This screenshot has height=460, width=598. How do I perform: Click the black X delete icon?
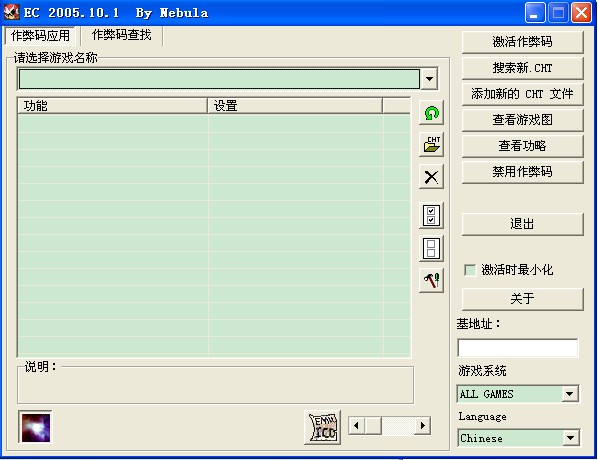point(431,177)
